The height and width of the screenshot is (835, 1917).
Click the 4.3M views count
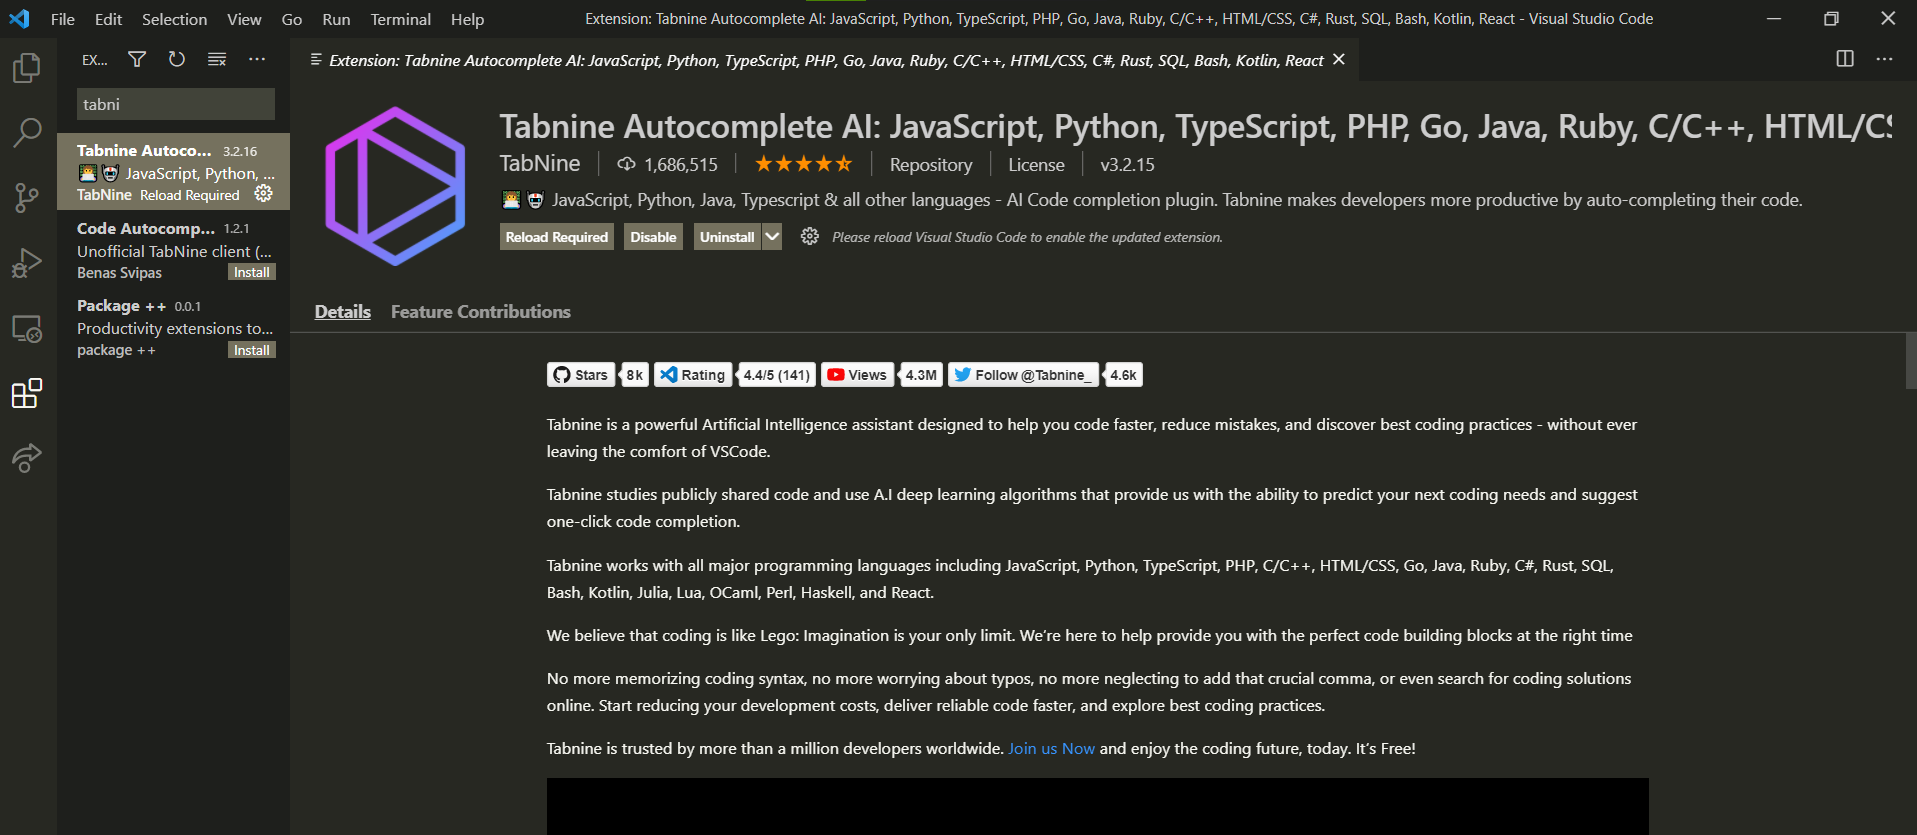[x=921, y=375]
